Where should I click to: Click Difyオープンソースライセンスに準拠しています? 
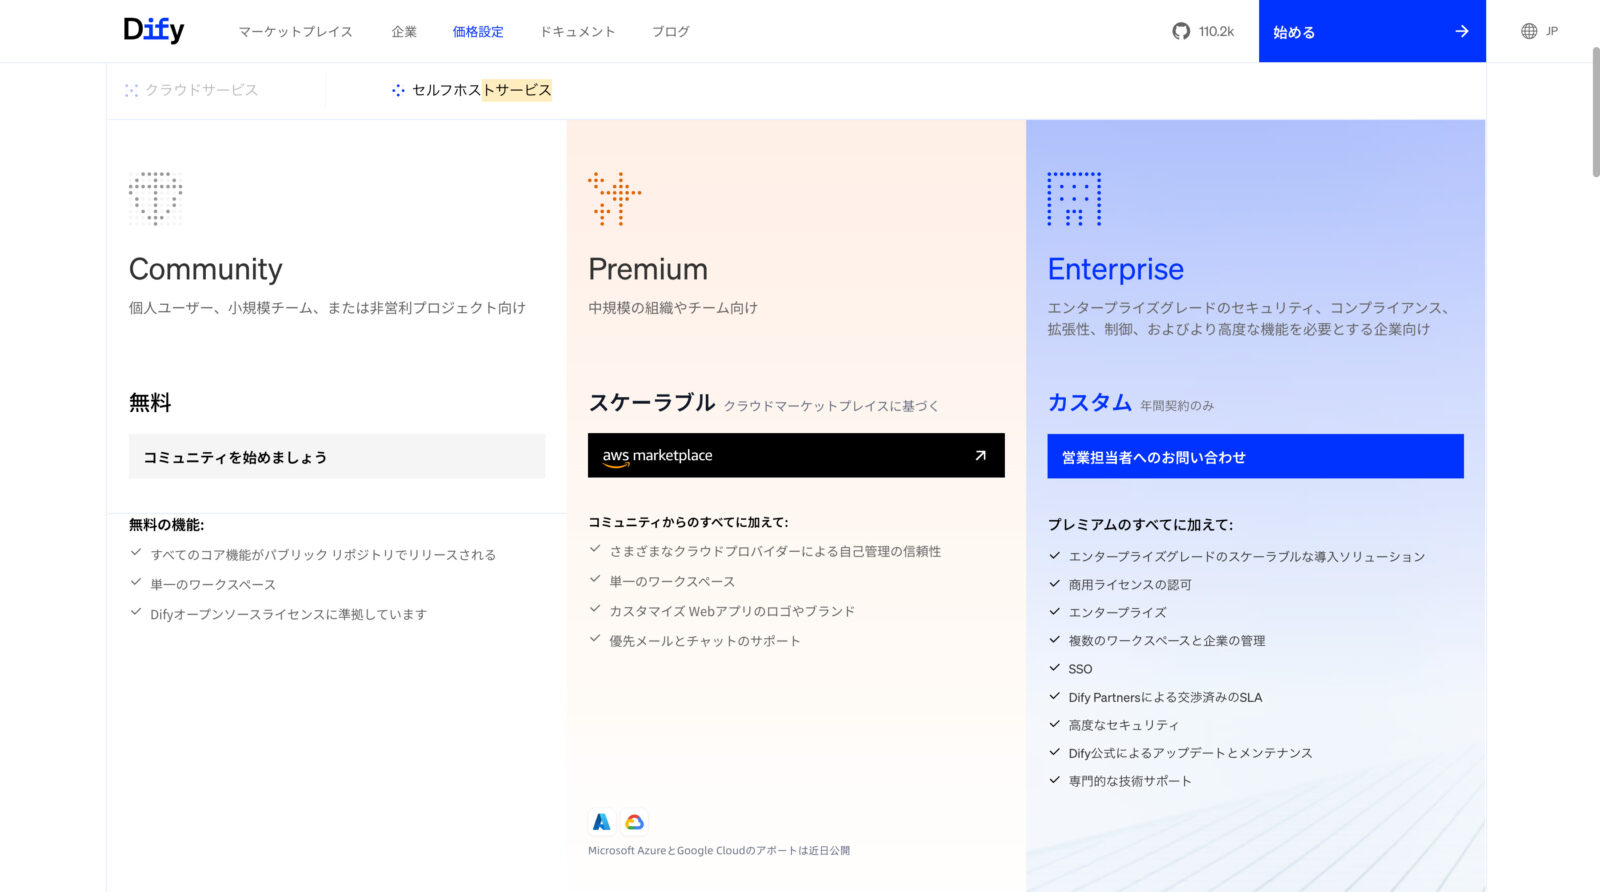pyautogui.click(x=288, y=614)
